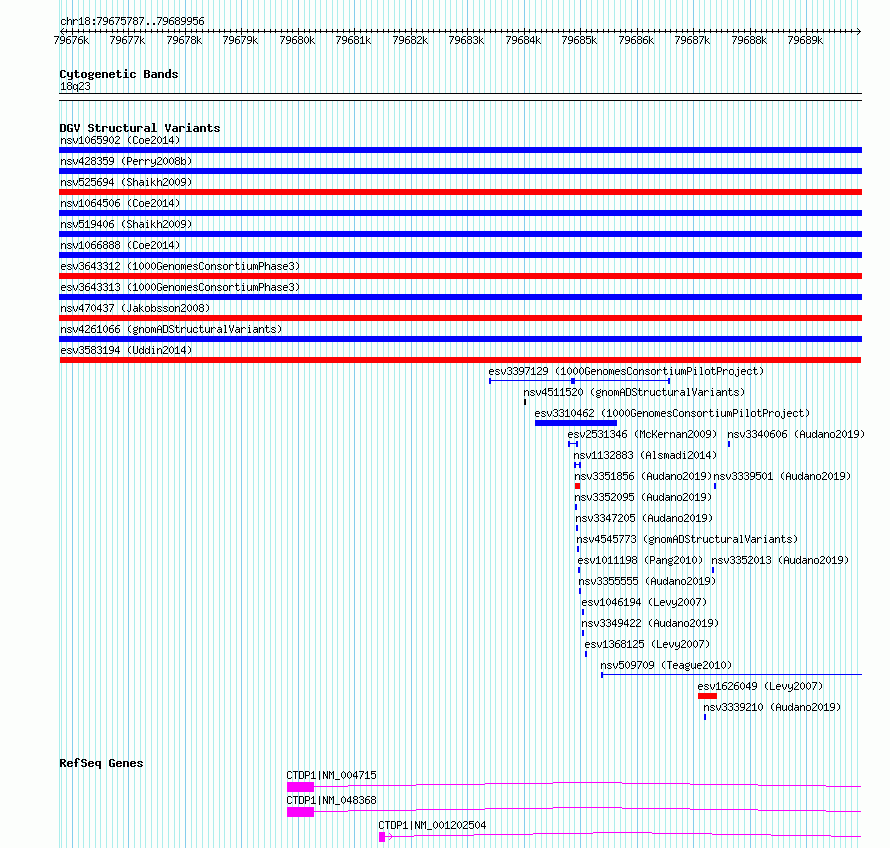Click the RefSeq Genes track title
This screenshot has height=848, width=890.
[101, 763]
